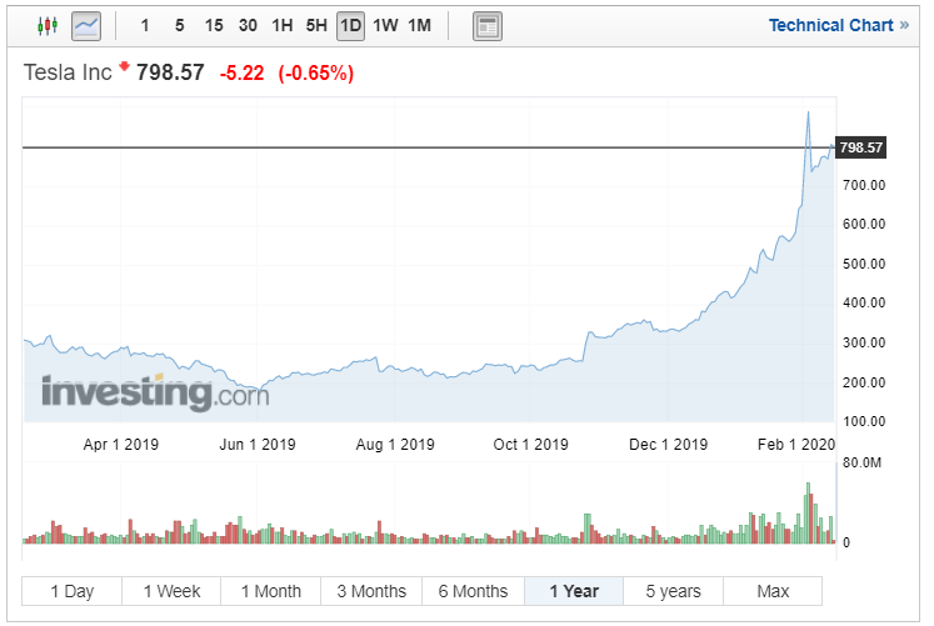Click the Feb 1 2020 axis label
Image resolution: width=934 pixels, height=626 pixels.
click(796, 444)
